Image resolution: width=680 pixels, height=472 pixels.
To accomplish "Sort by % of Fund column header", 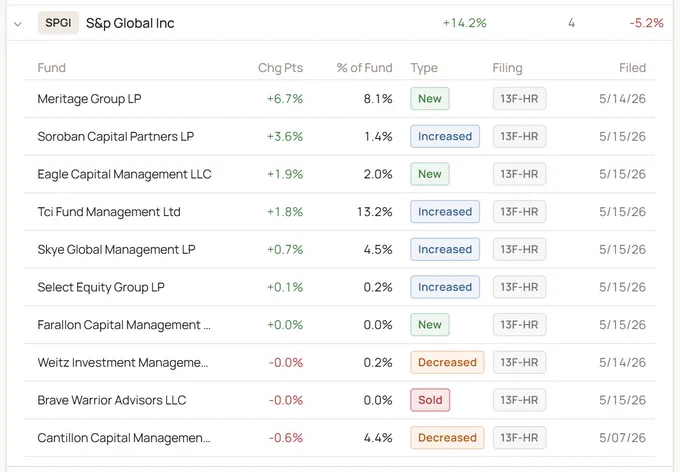I will pyautogui.click(x=364, y=68).
